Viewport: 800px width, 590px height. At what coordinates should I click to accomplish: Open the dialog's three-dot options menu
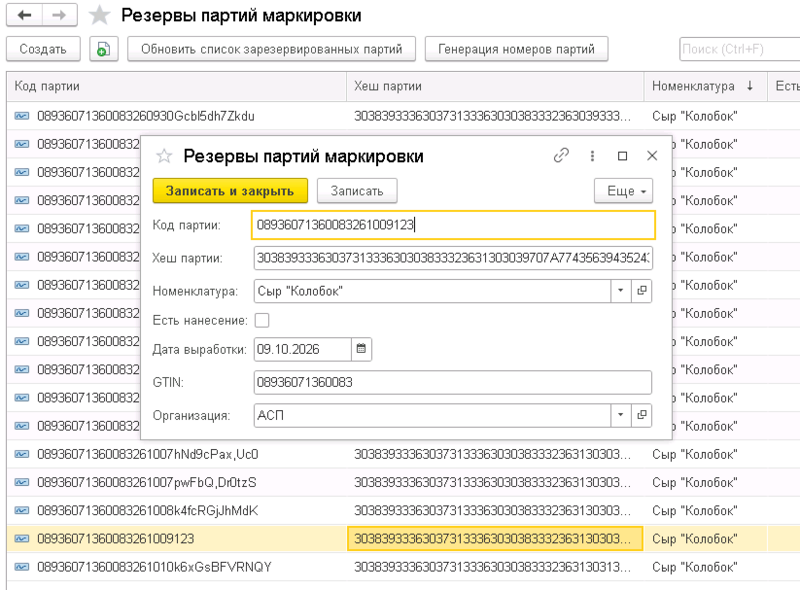coord(592,156)
